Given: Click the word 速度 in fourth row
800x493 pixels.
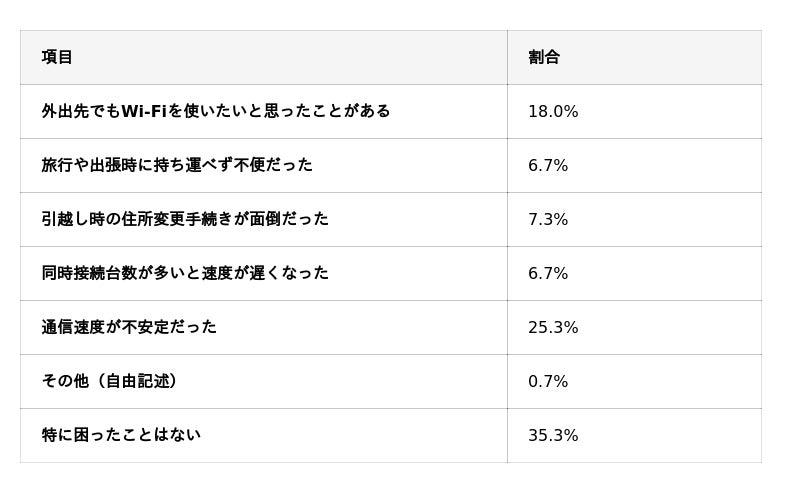Looking at the screenshot, I should click(x=215, y=273).
